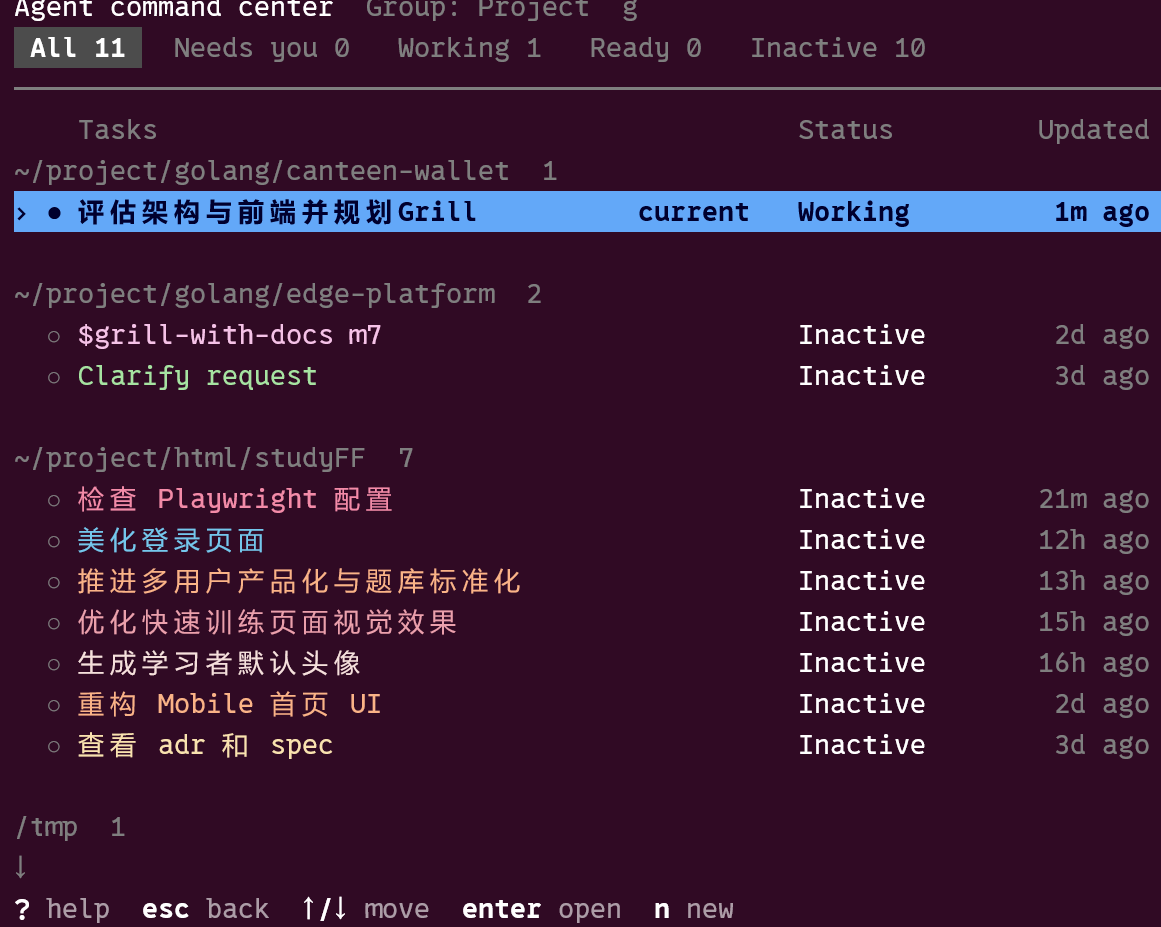1161x927 pixels.
Task: Collapse the ~/project/golang/edge-platform group
Action: (278, 295)
